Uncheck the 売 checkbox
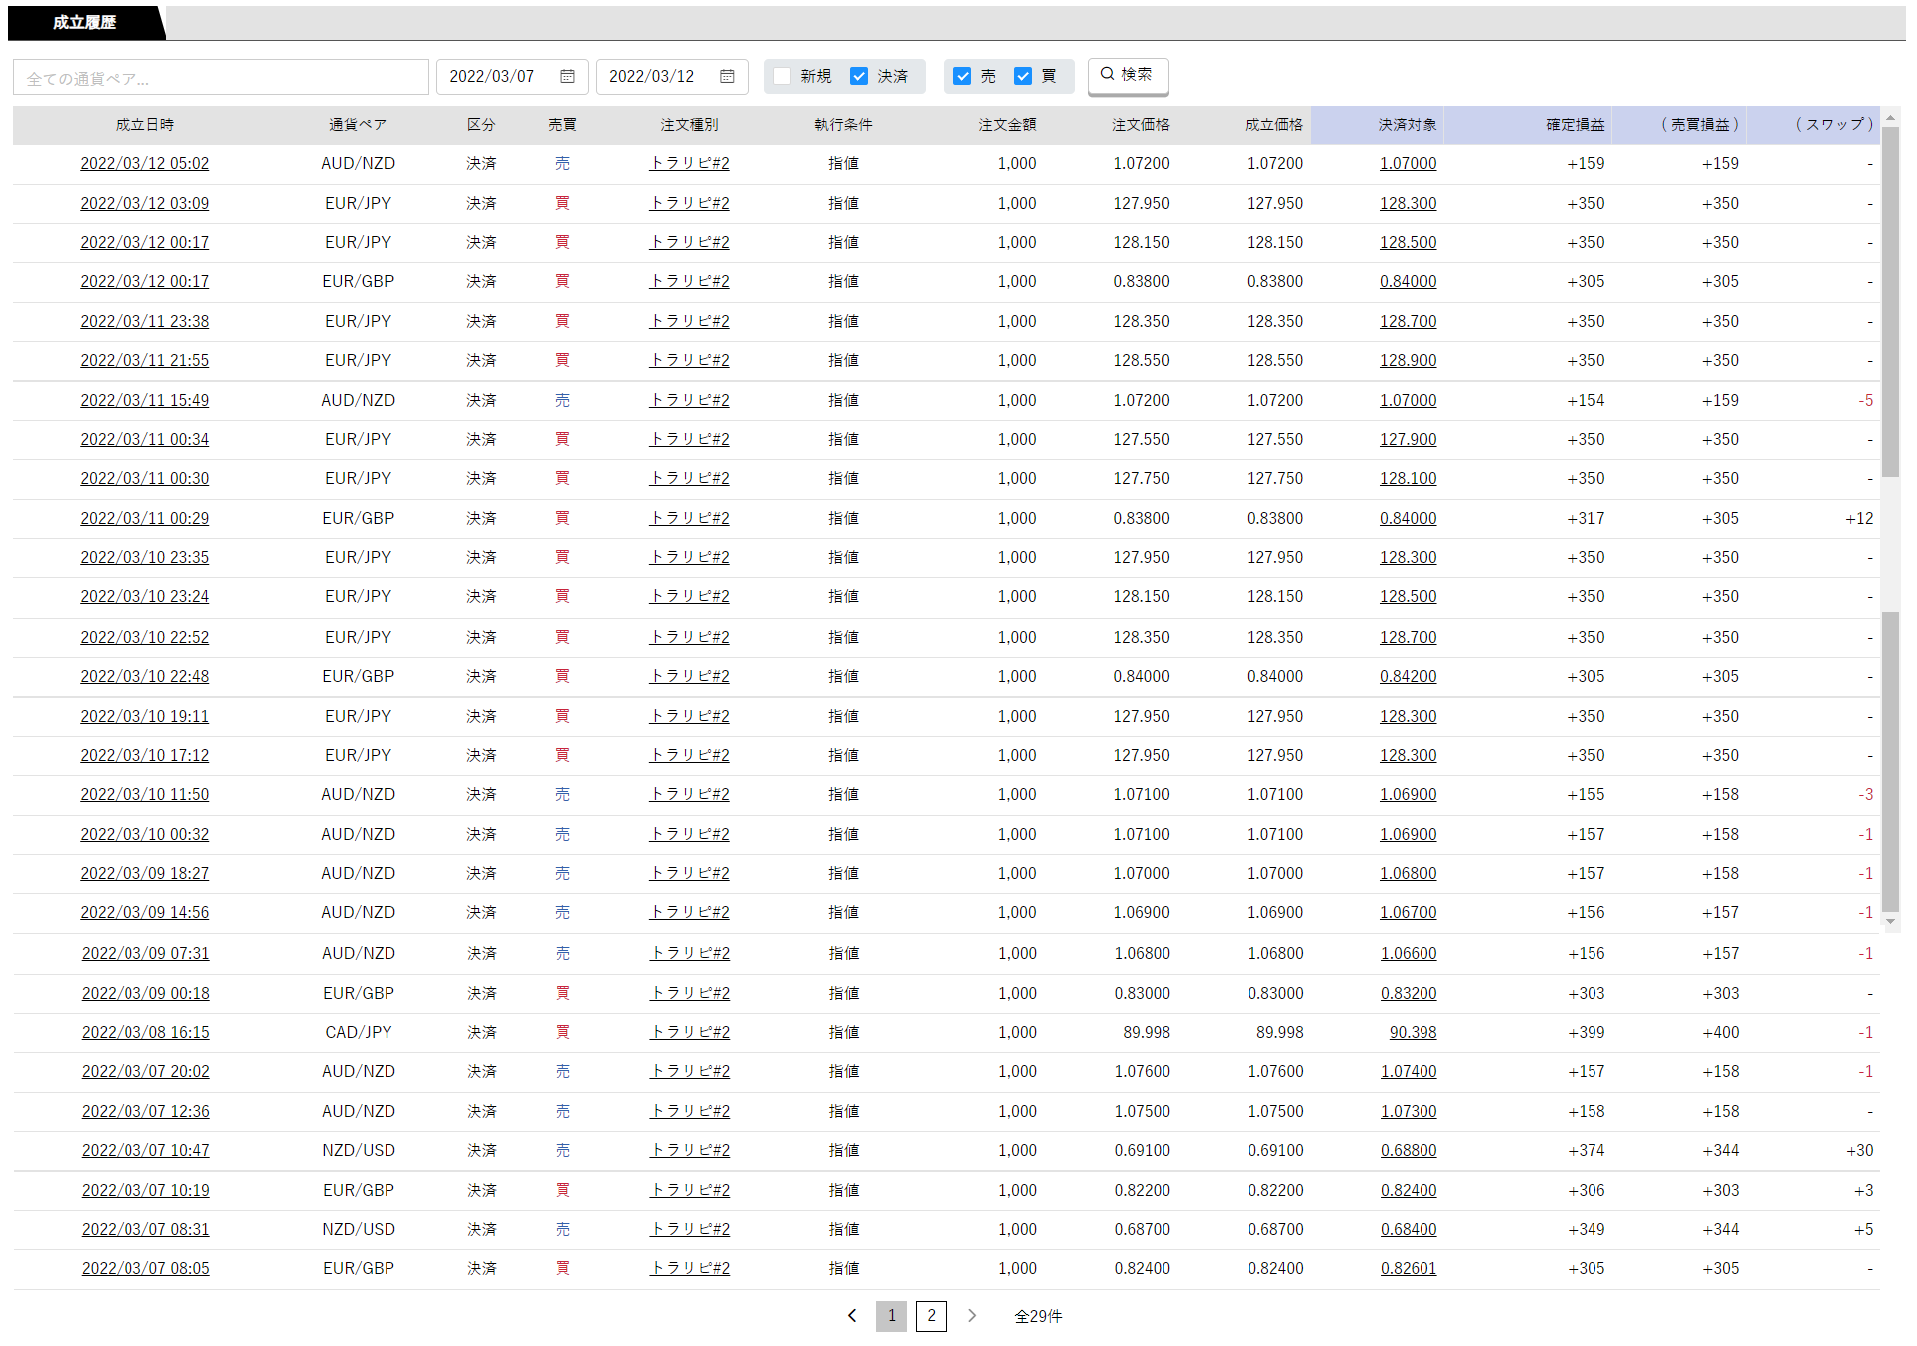The height and width of the screenshot is (1346, 1917). tap(962, 77)
